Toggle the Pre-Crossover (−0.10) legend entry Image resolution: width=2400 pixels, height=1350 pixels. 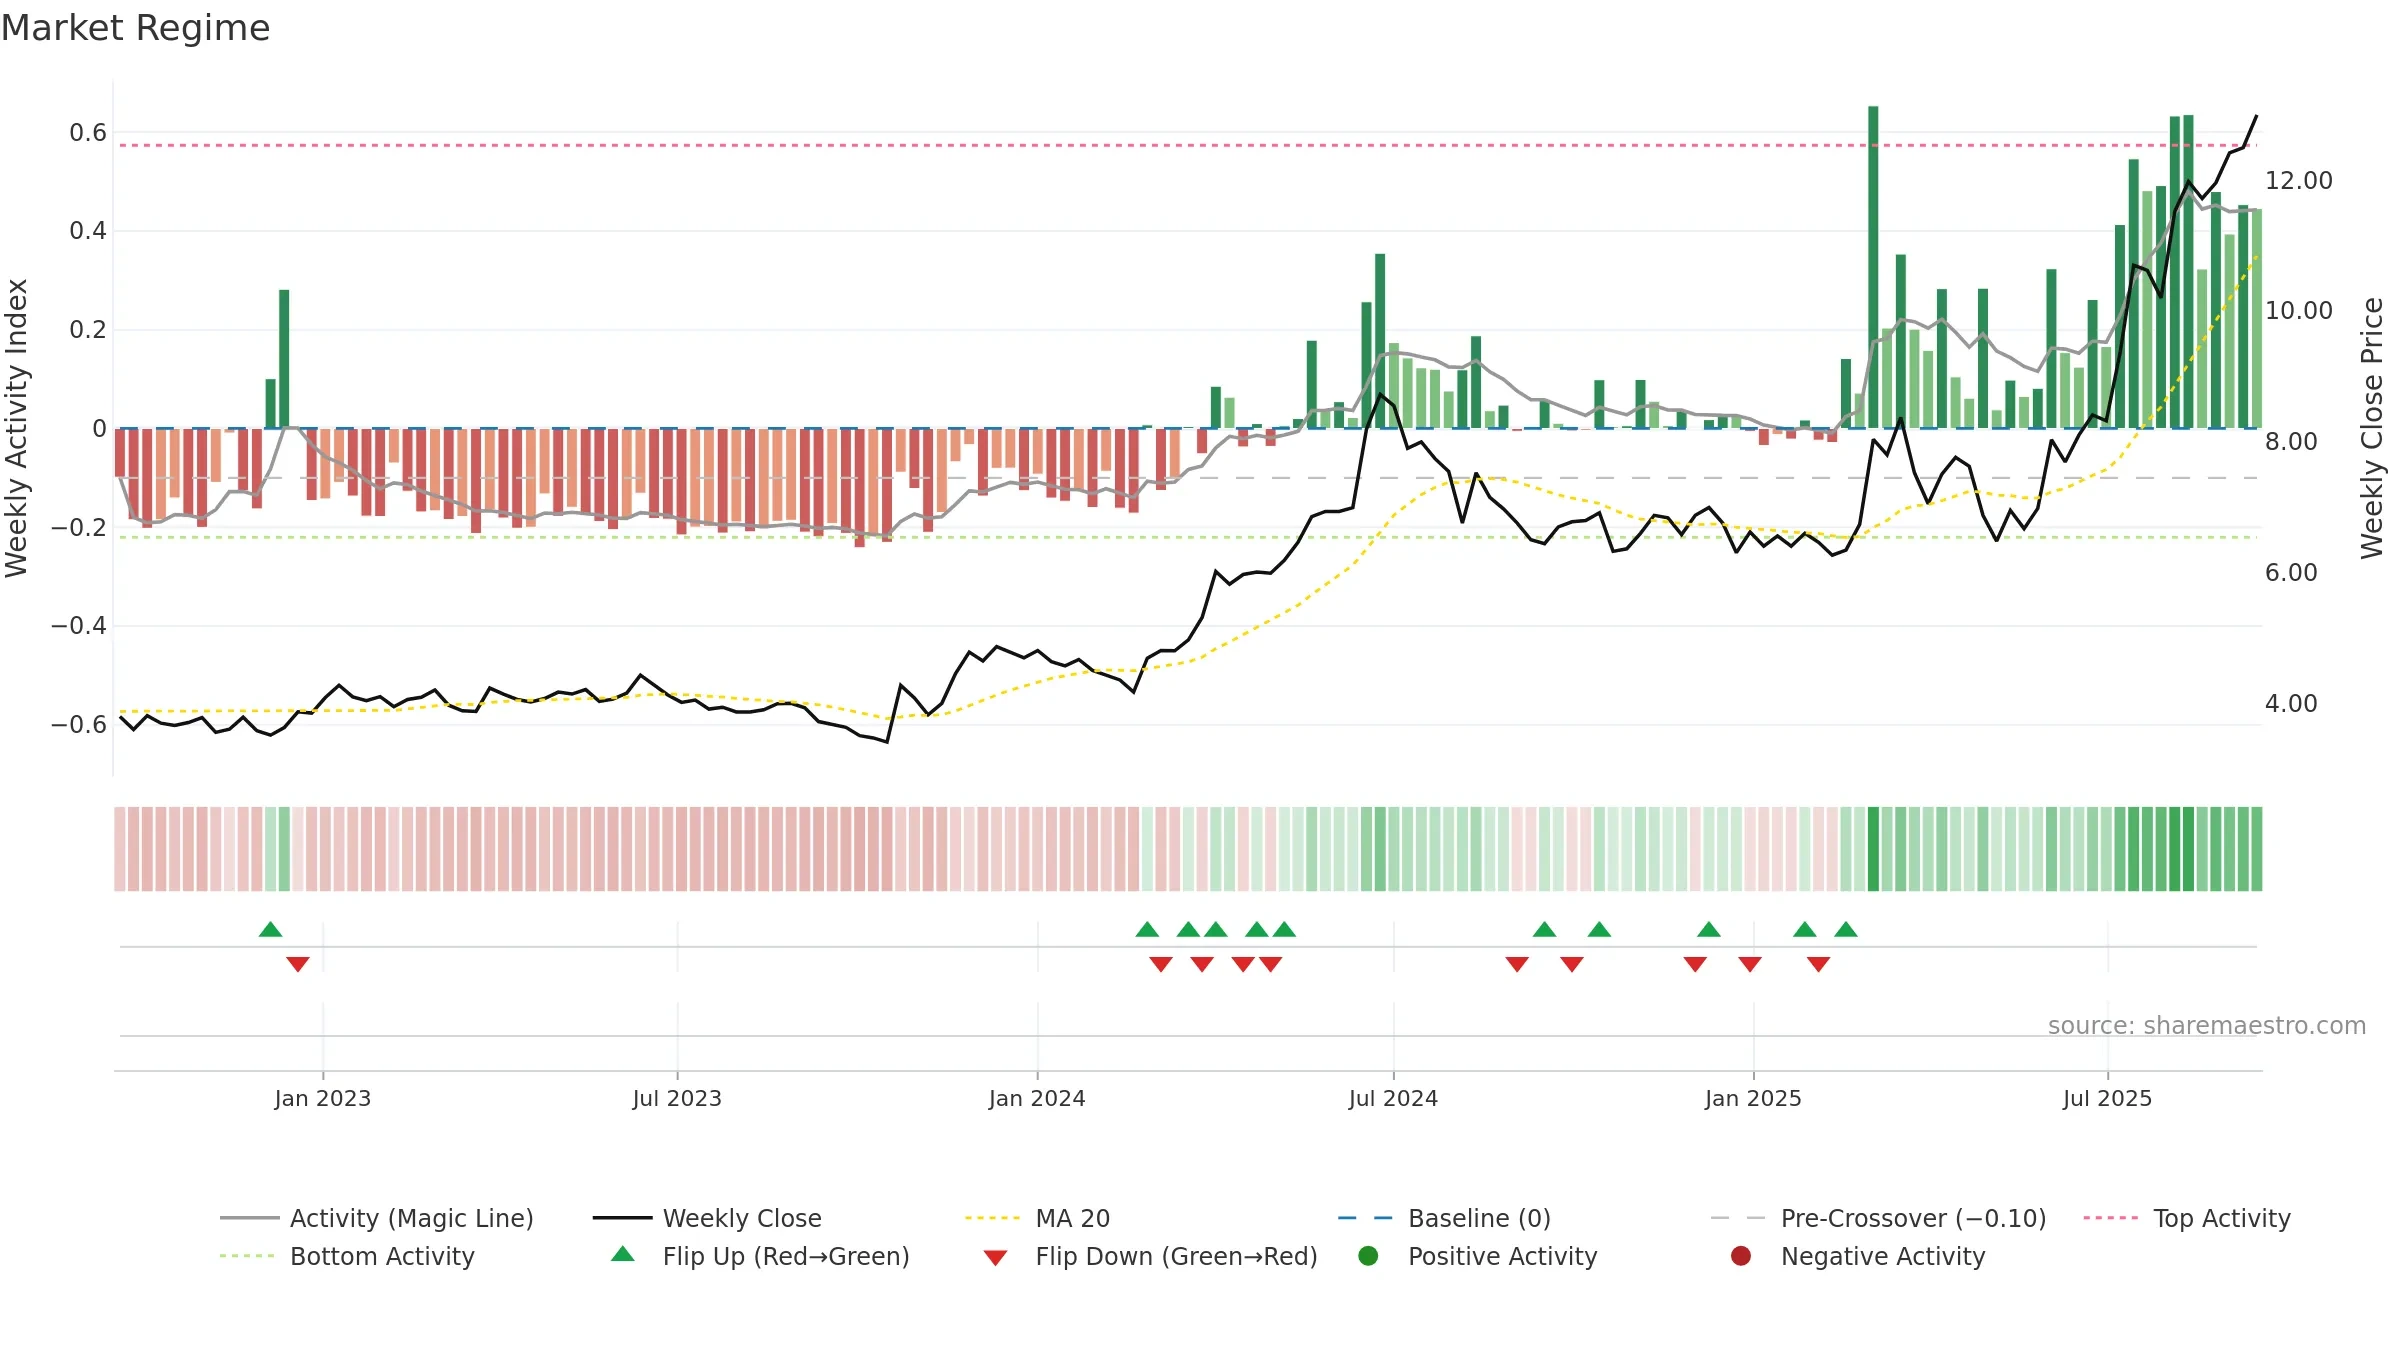[x=1878, y=1218]
